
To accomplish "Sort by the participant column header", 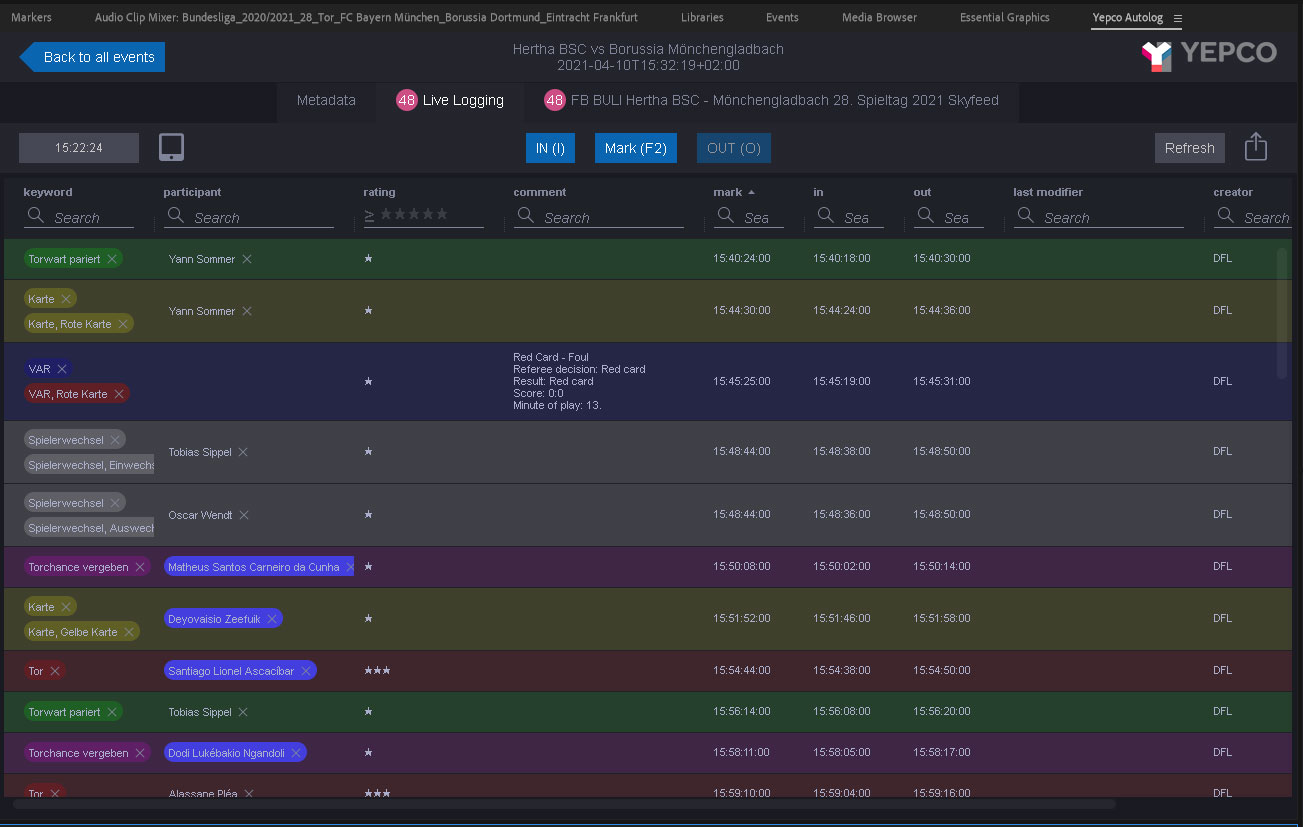I will [192, 192].
